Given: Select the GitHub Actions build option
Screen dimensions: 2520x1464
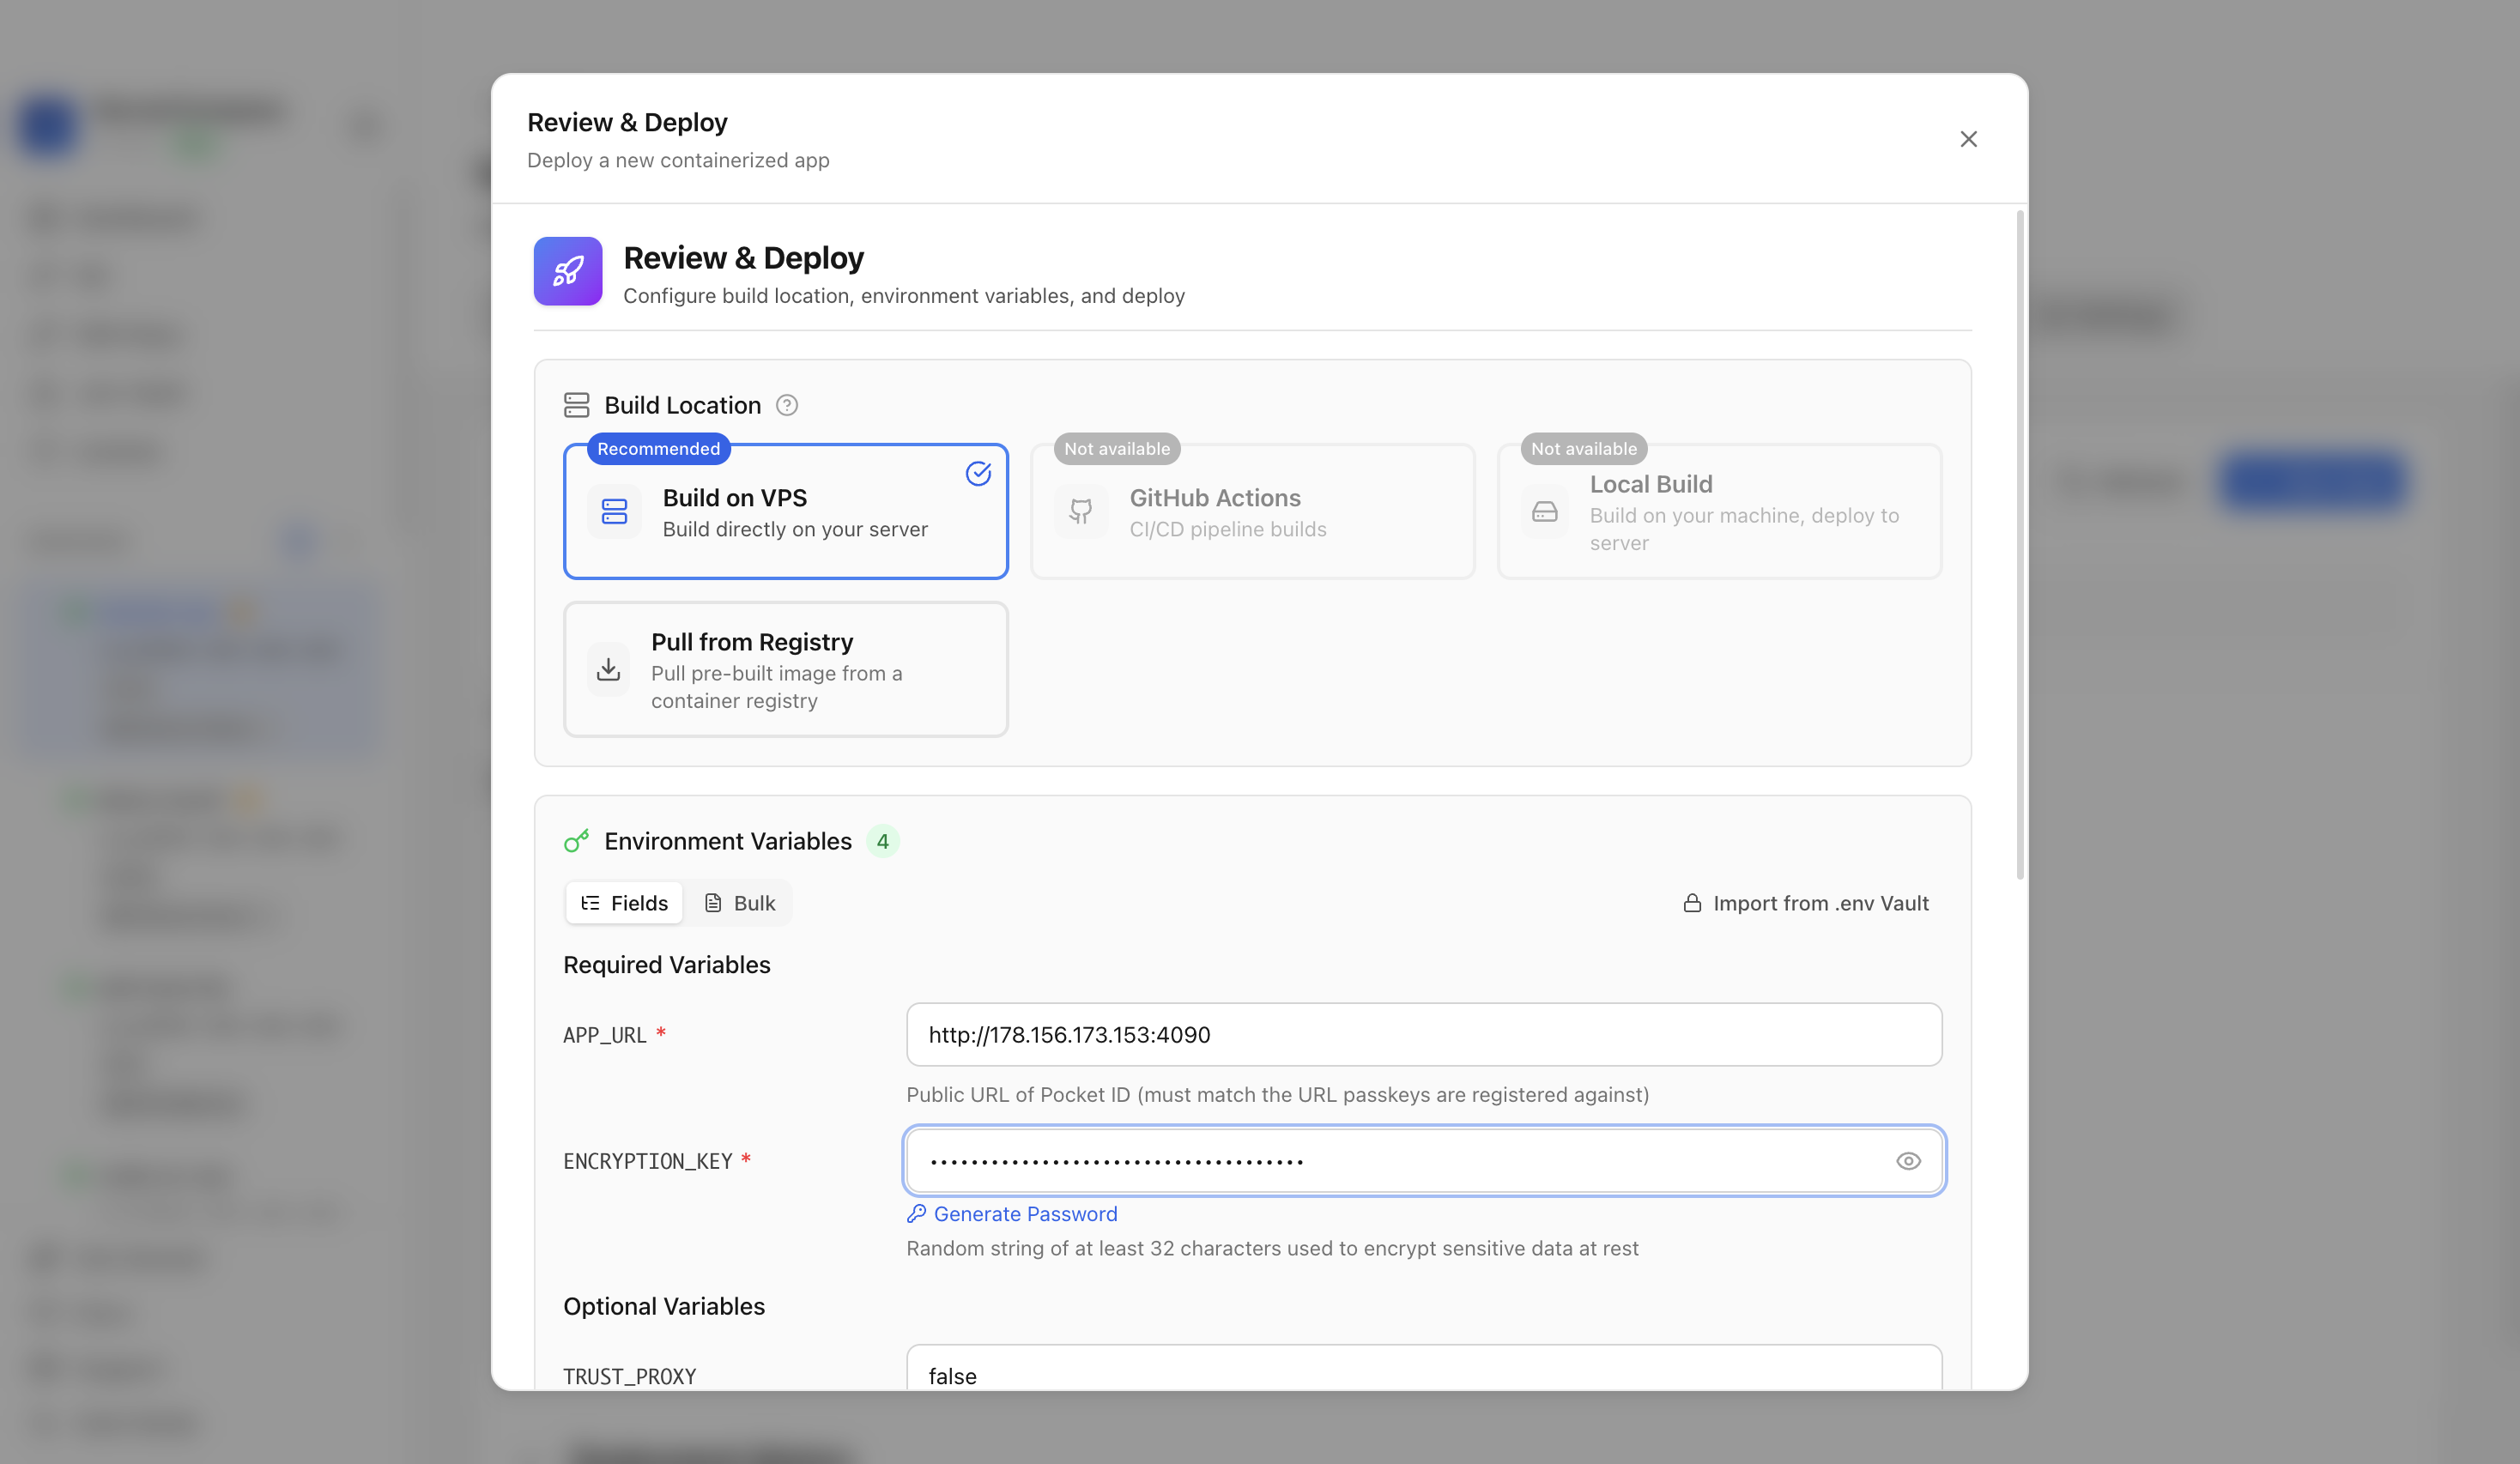Looking at the screenshot, I should point(1253,511).
